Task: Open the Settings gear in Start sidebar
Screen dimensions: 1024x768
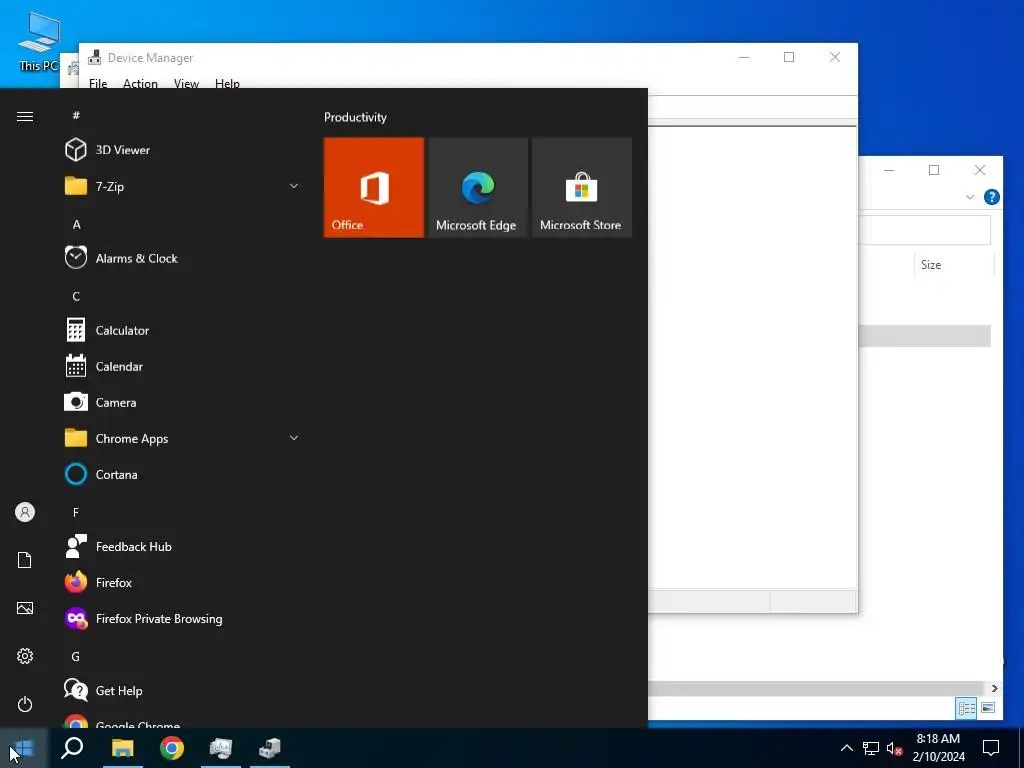Action: tap(25, 656)
